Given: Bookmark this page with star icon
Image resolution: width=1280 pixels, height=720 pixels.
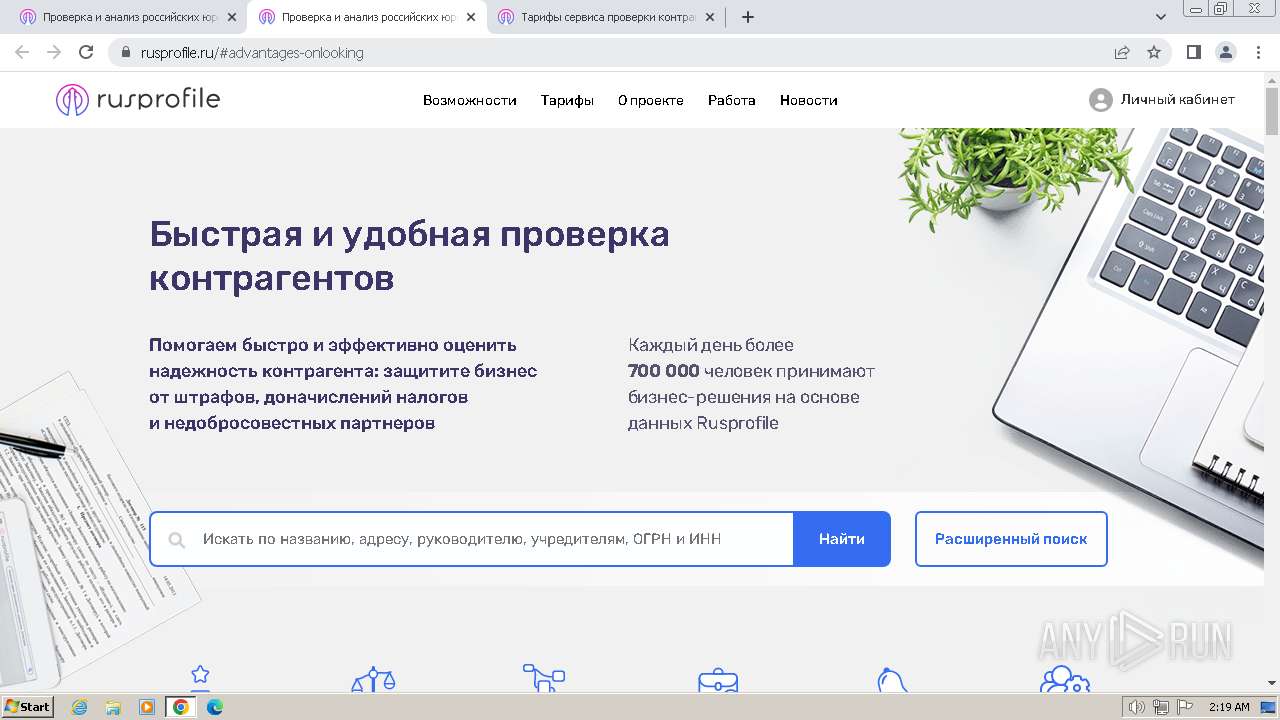Looking at the screenshot, I should (1154, 52).
